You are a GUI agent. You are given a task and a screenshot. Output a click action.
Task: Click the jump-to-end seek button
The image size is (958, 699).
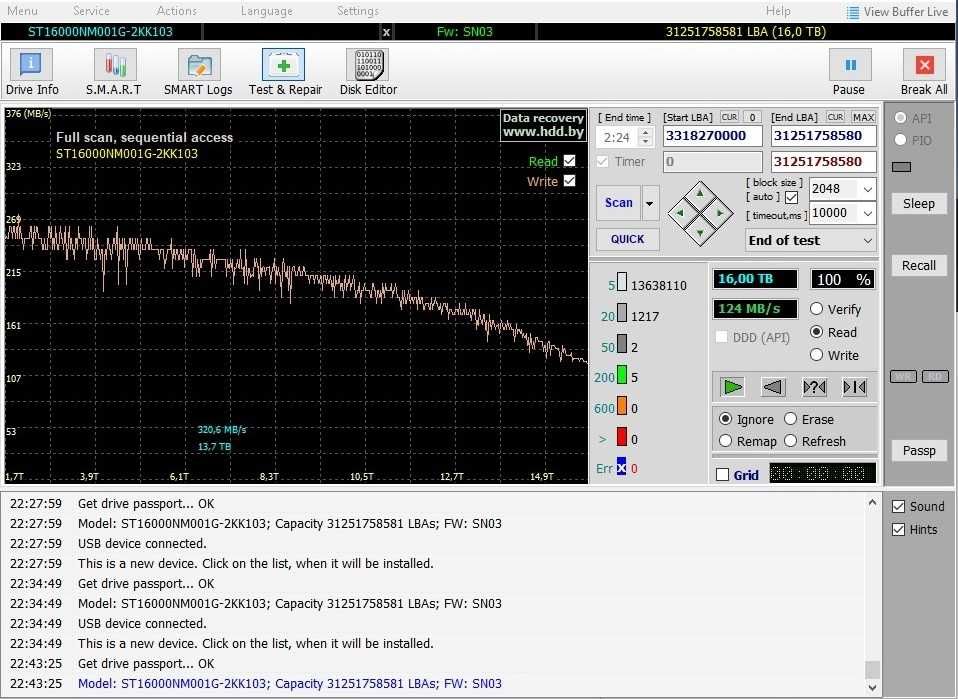pyautogui.click(x=854, y=387)
